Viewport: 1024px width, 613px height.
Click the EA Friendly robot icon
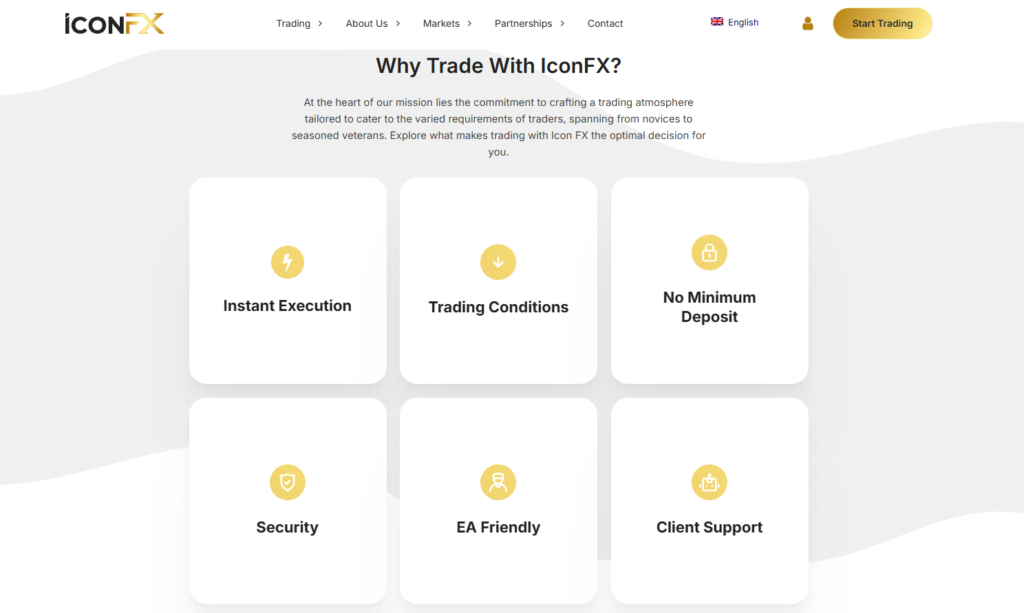click(x=498, y=482)
